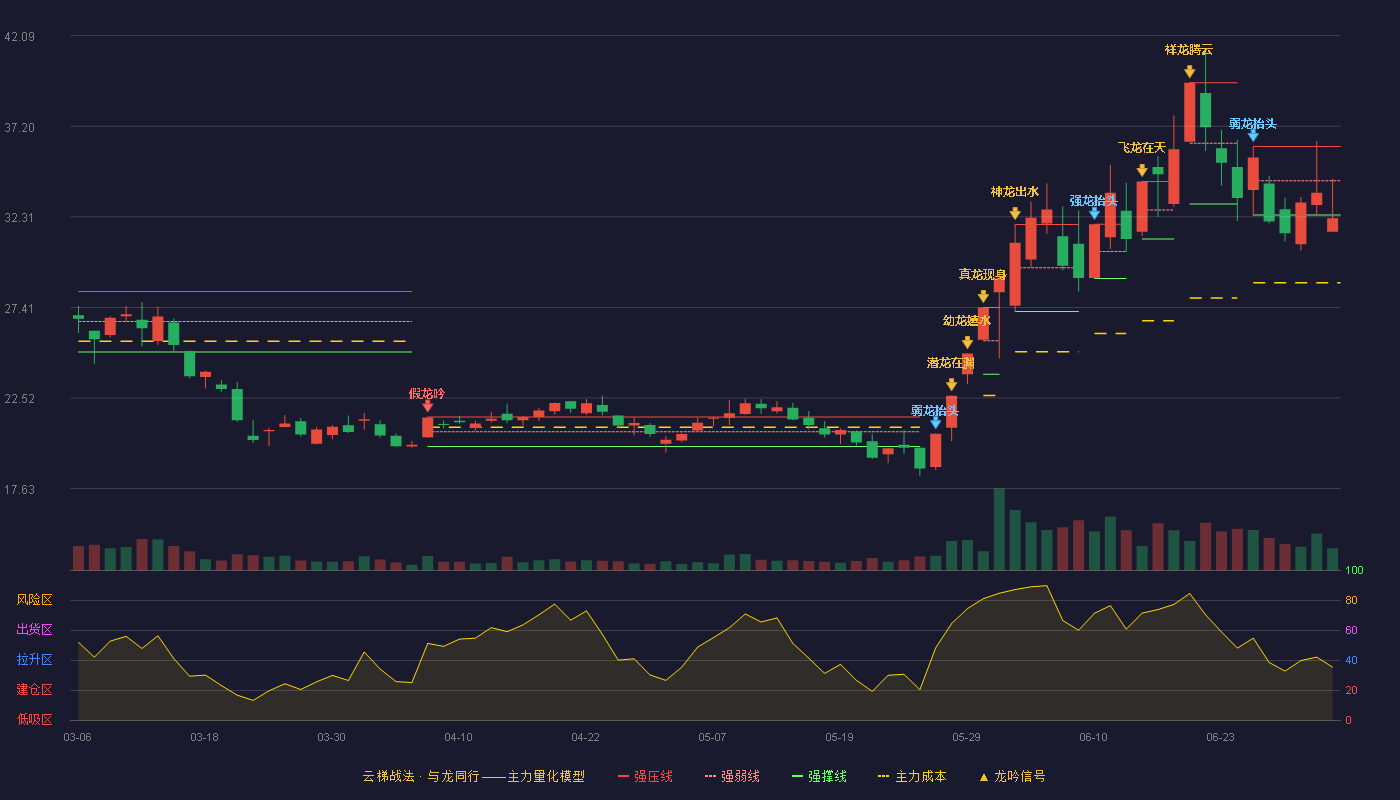Select the 假龙吟 signal label

pyautogui.click(x=427, y=393)
